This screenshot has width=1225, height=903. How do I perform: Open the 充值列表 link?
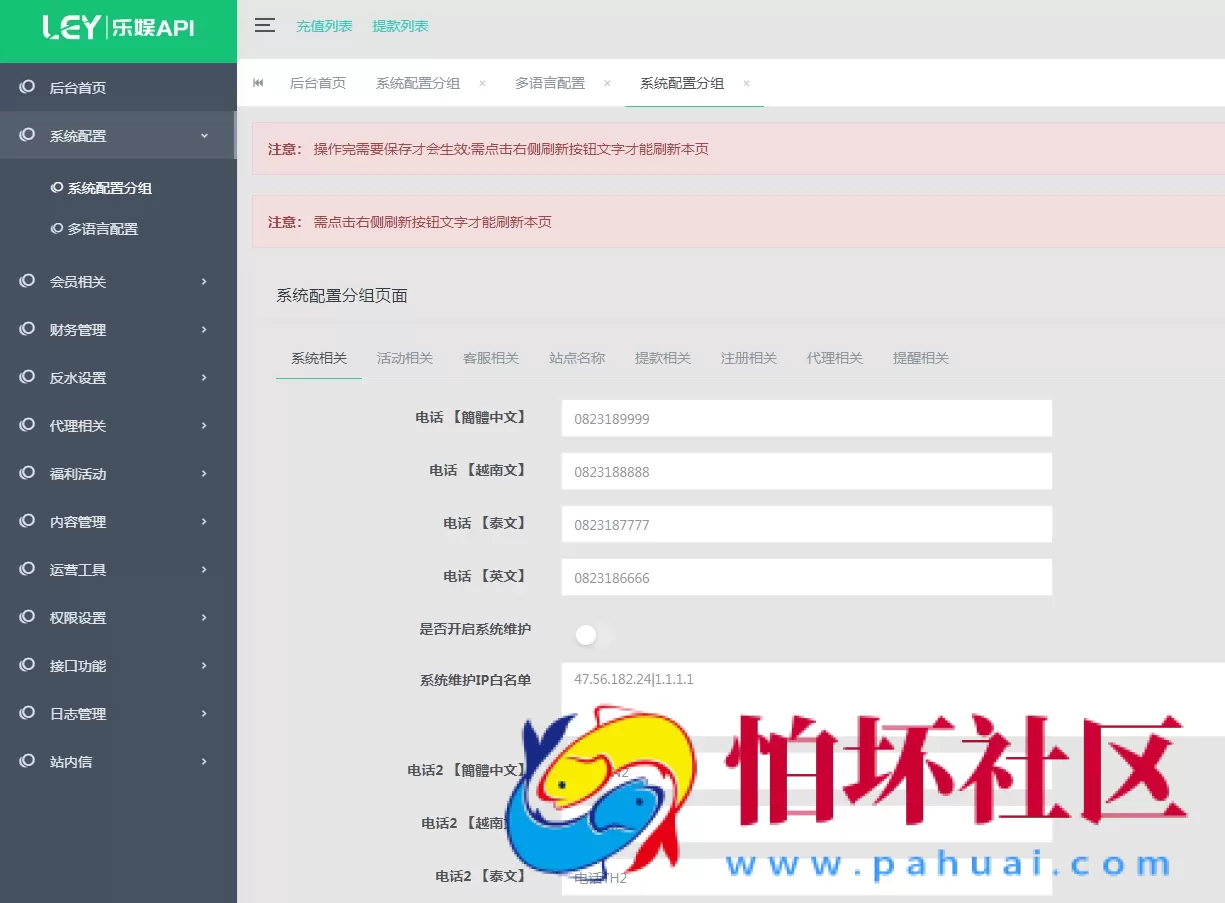pos(324,26)
